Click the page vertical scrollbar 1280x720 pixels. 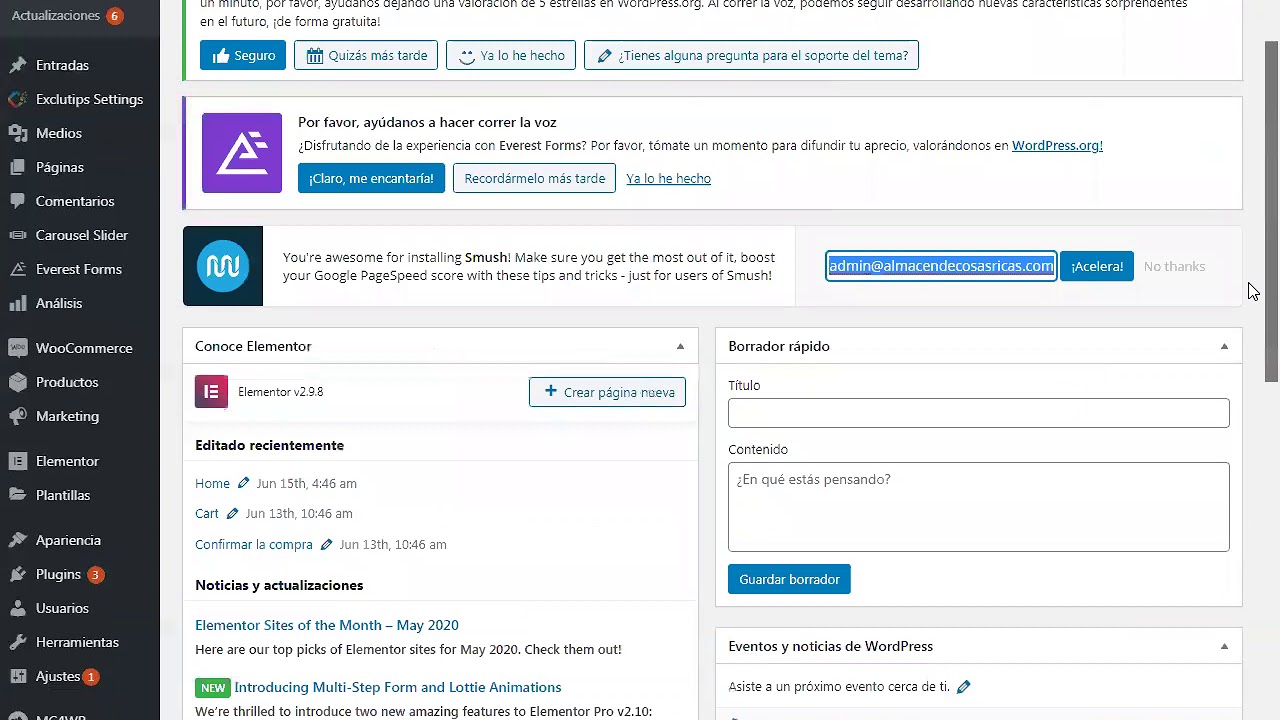(1271, 210)
